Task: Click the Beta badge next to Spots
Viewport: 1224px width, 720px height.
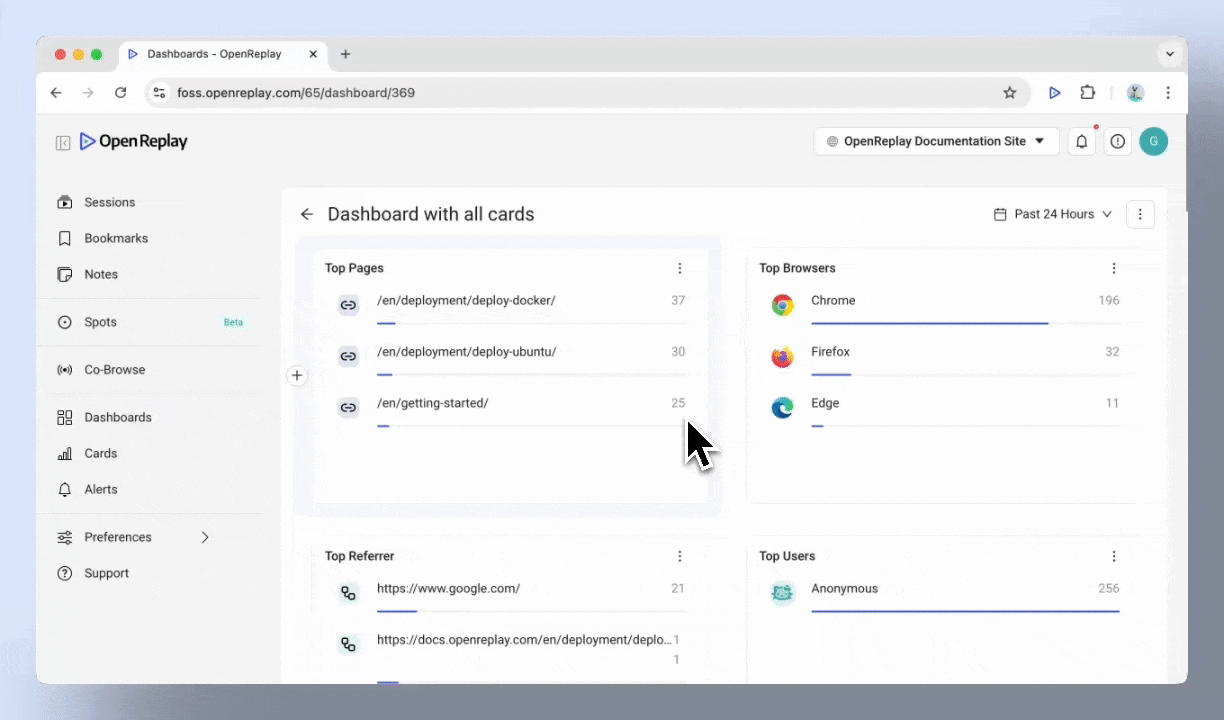Action: (233, 322)
